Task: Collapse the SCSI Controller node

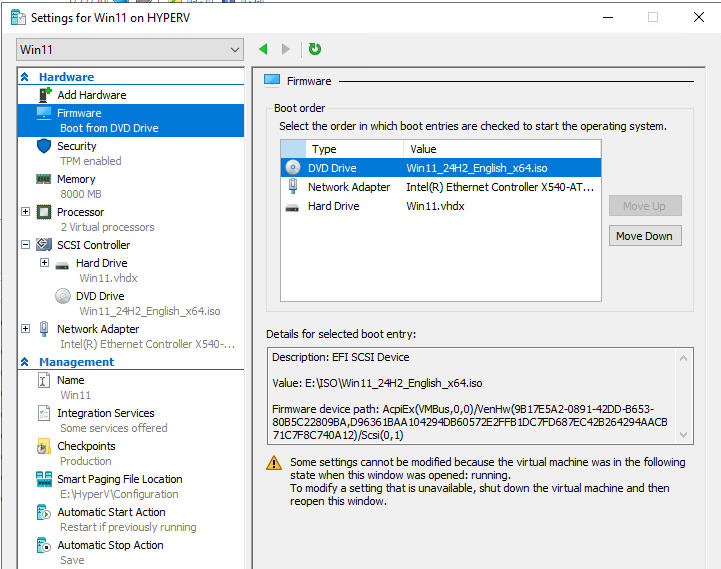Action: 26,245
